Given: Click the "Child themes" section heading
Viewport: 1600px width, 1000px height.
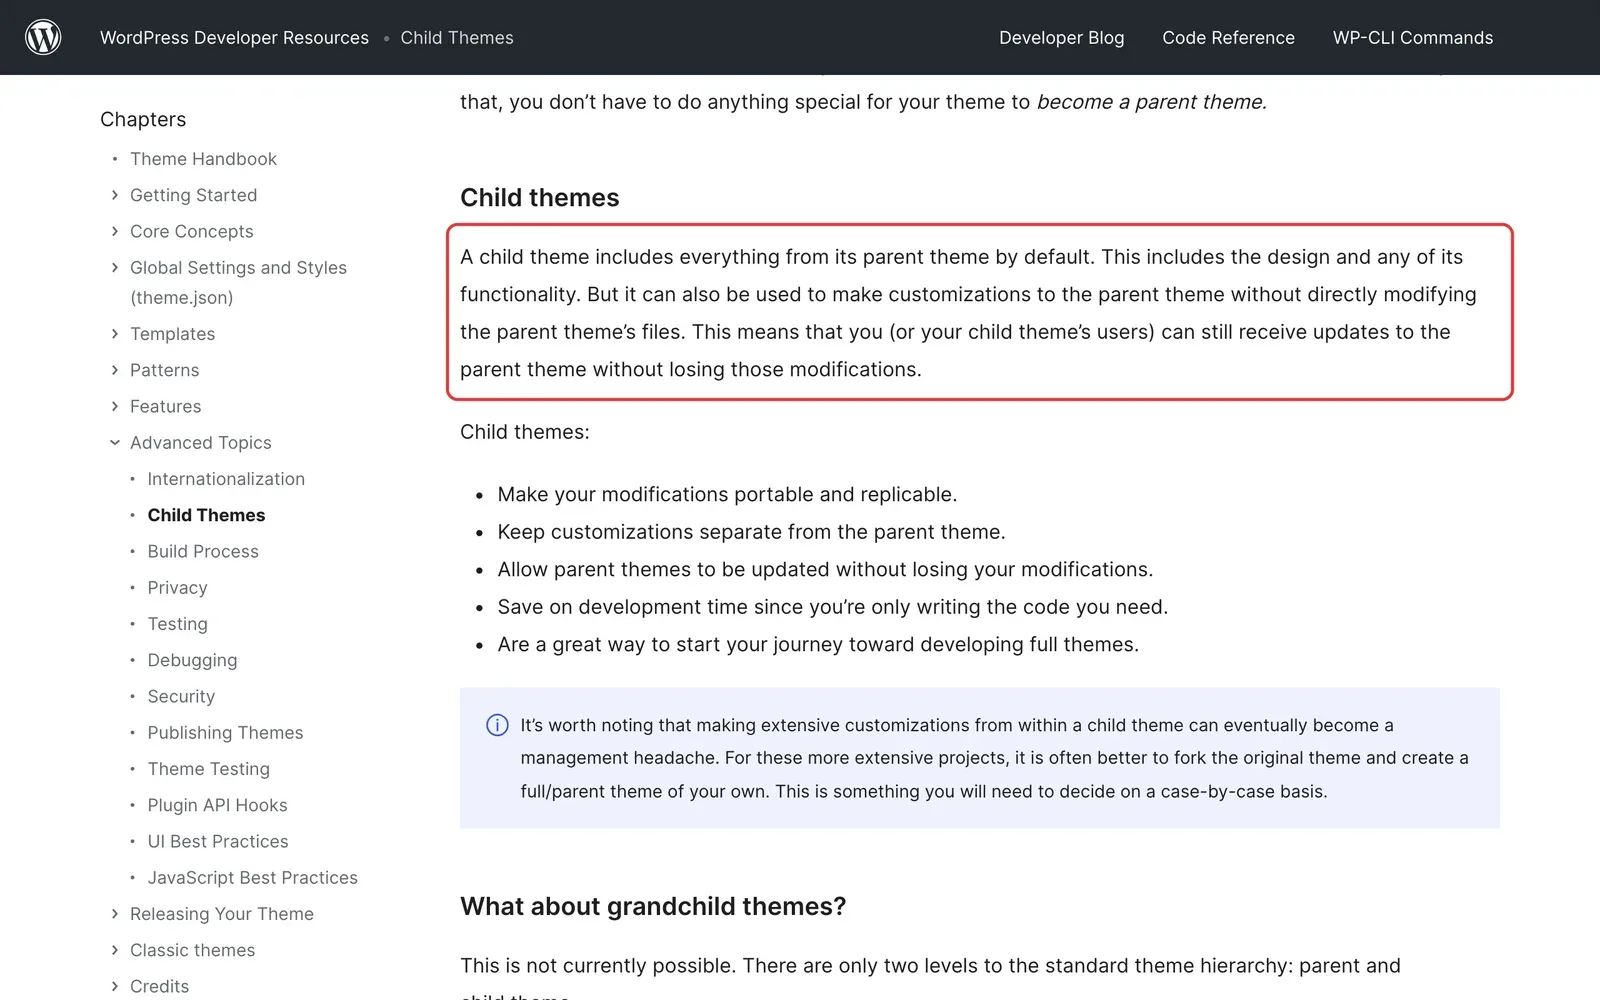Looking at the screenshot, I should pyautogui.click(x=539, y=197).
